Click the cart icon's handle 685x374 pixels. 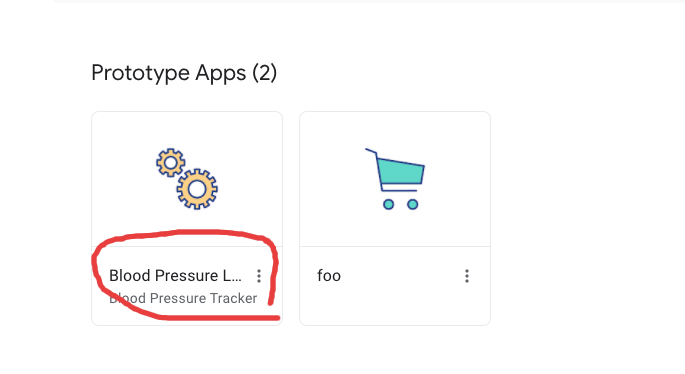point(371,151)
